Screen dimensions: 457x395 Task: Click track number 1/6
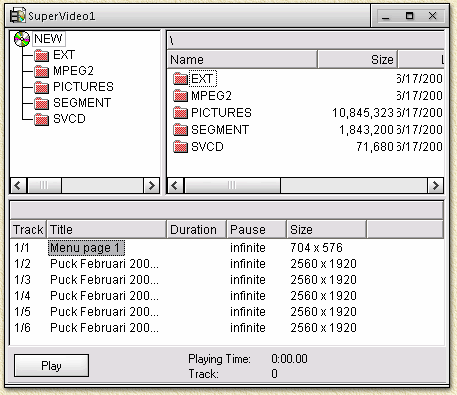(22, 328)
